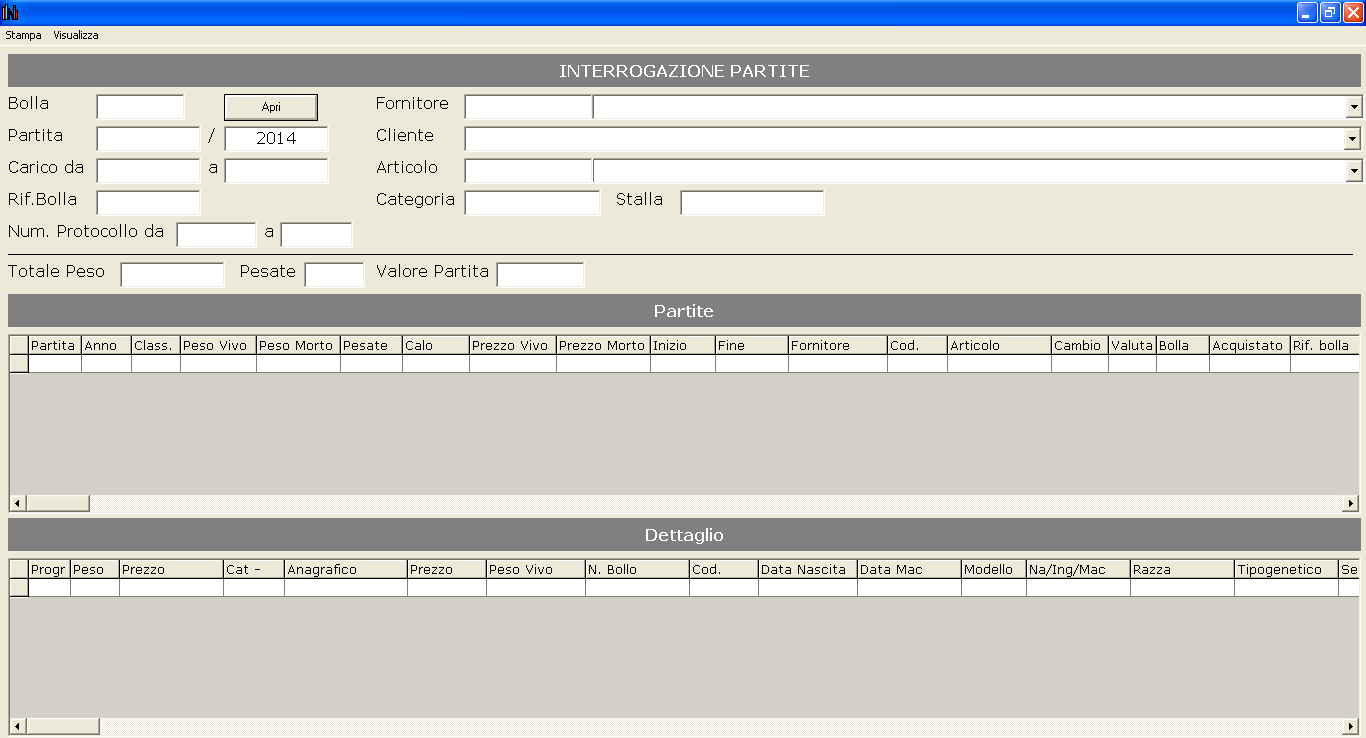Click the Modello column header
The width and height of the screenshot is (1366, 738).
point(994,569)
